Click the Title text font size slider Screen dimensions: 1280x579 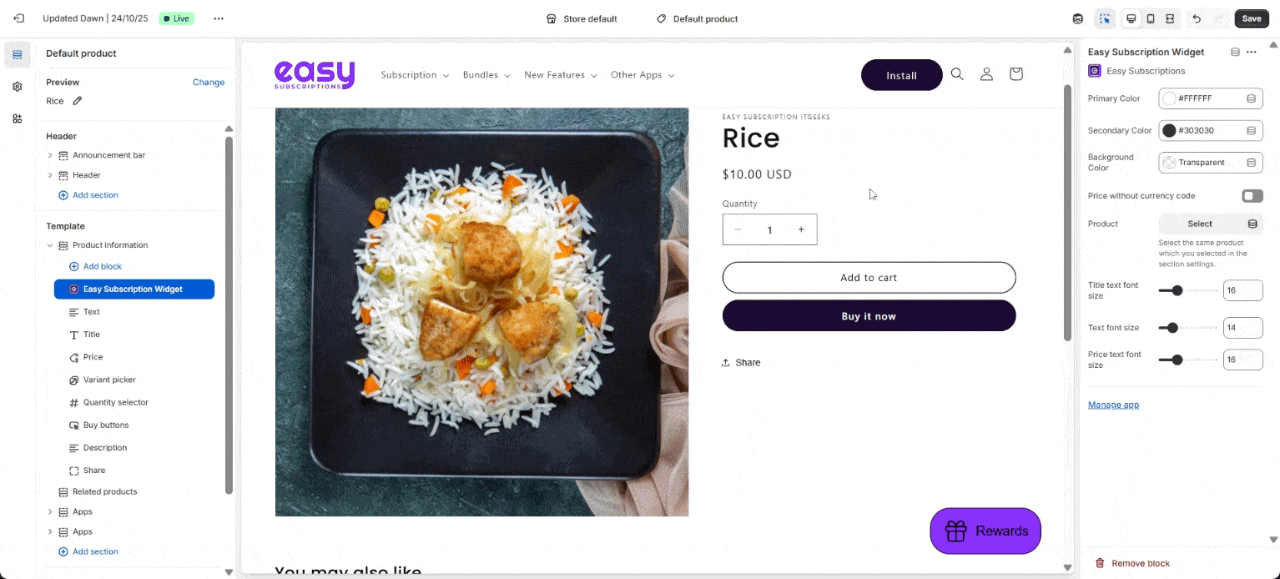(x=1188, y=291)
